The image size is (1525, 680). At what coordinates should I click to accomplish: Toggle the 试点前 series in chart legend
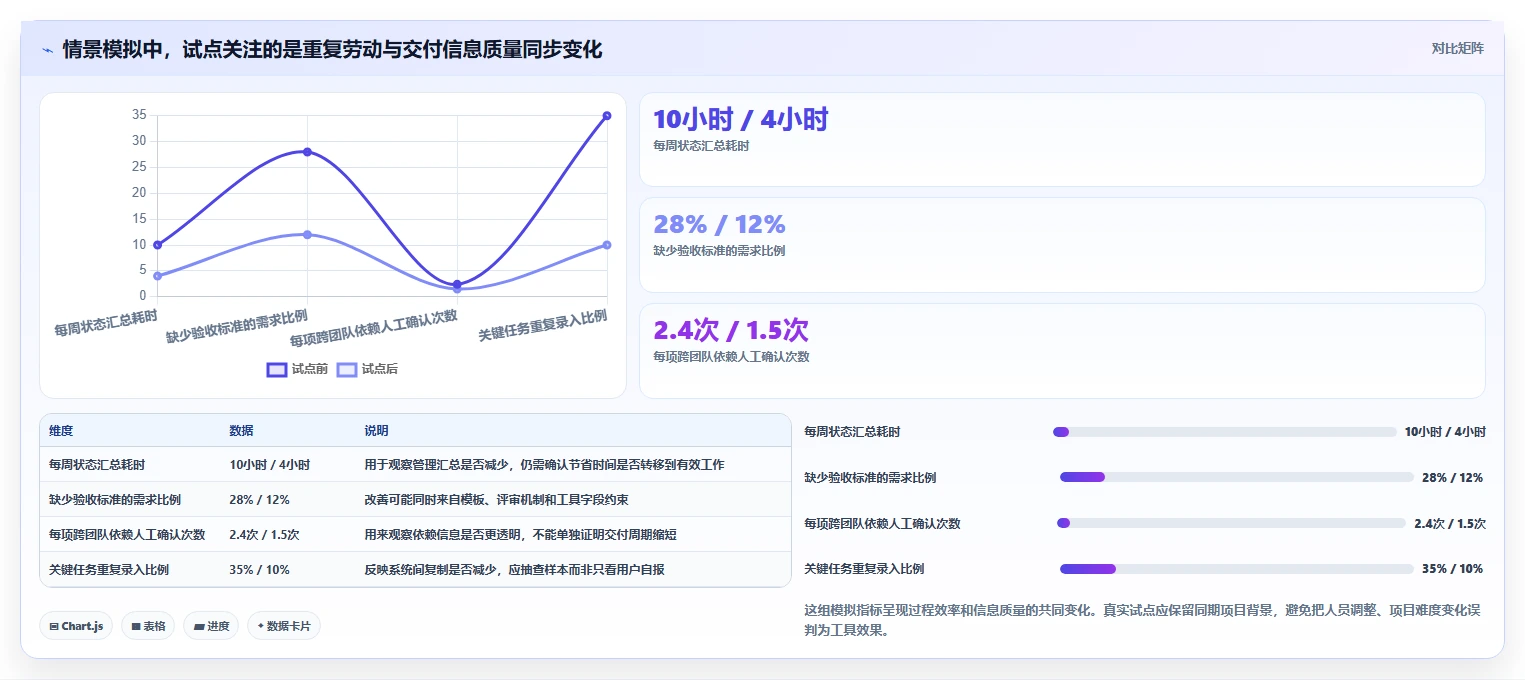pos(298,369)
